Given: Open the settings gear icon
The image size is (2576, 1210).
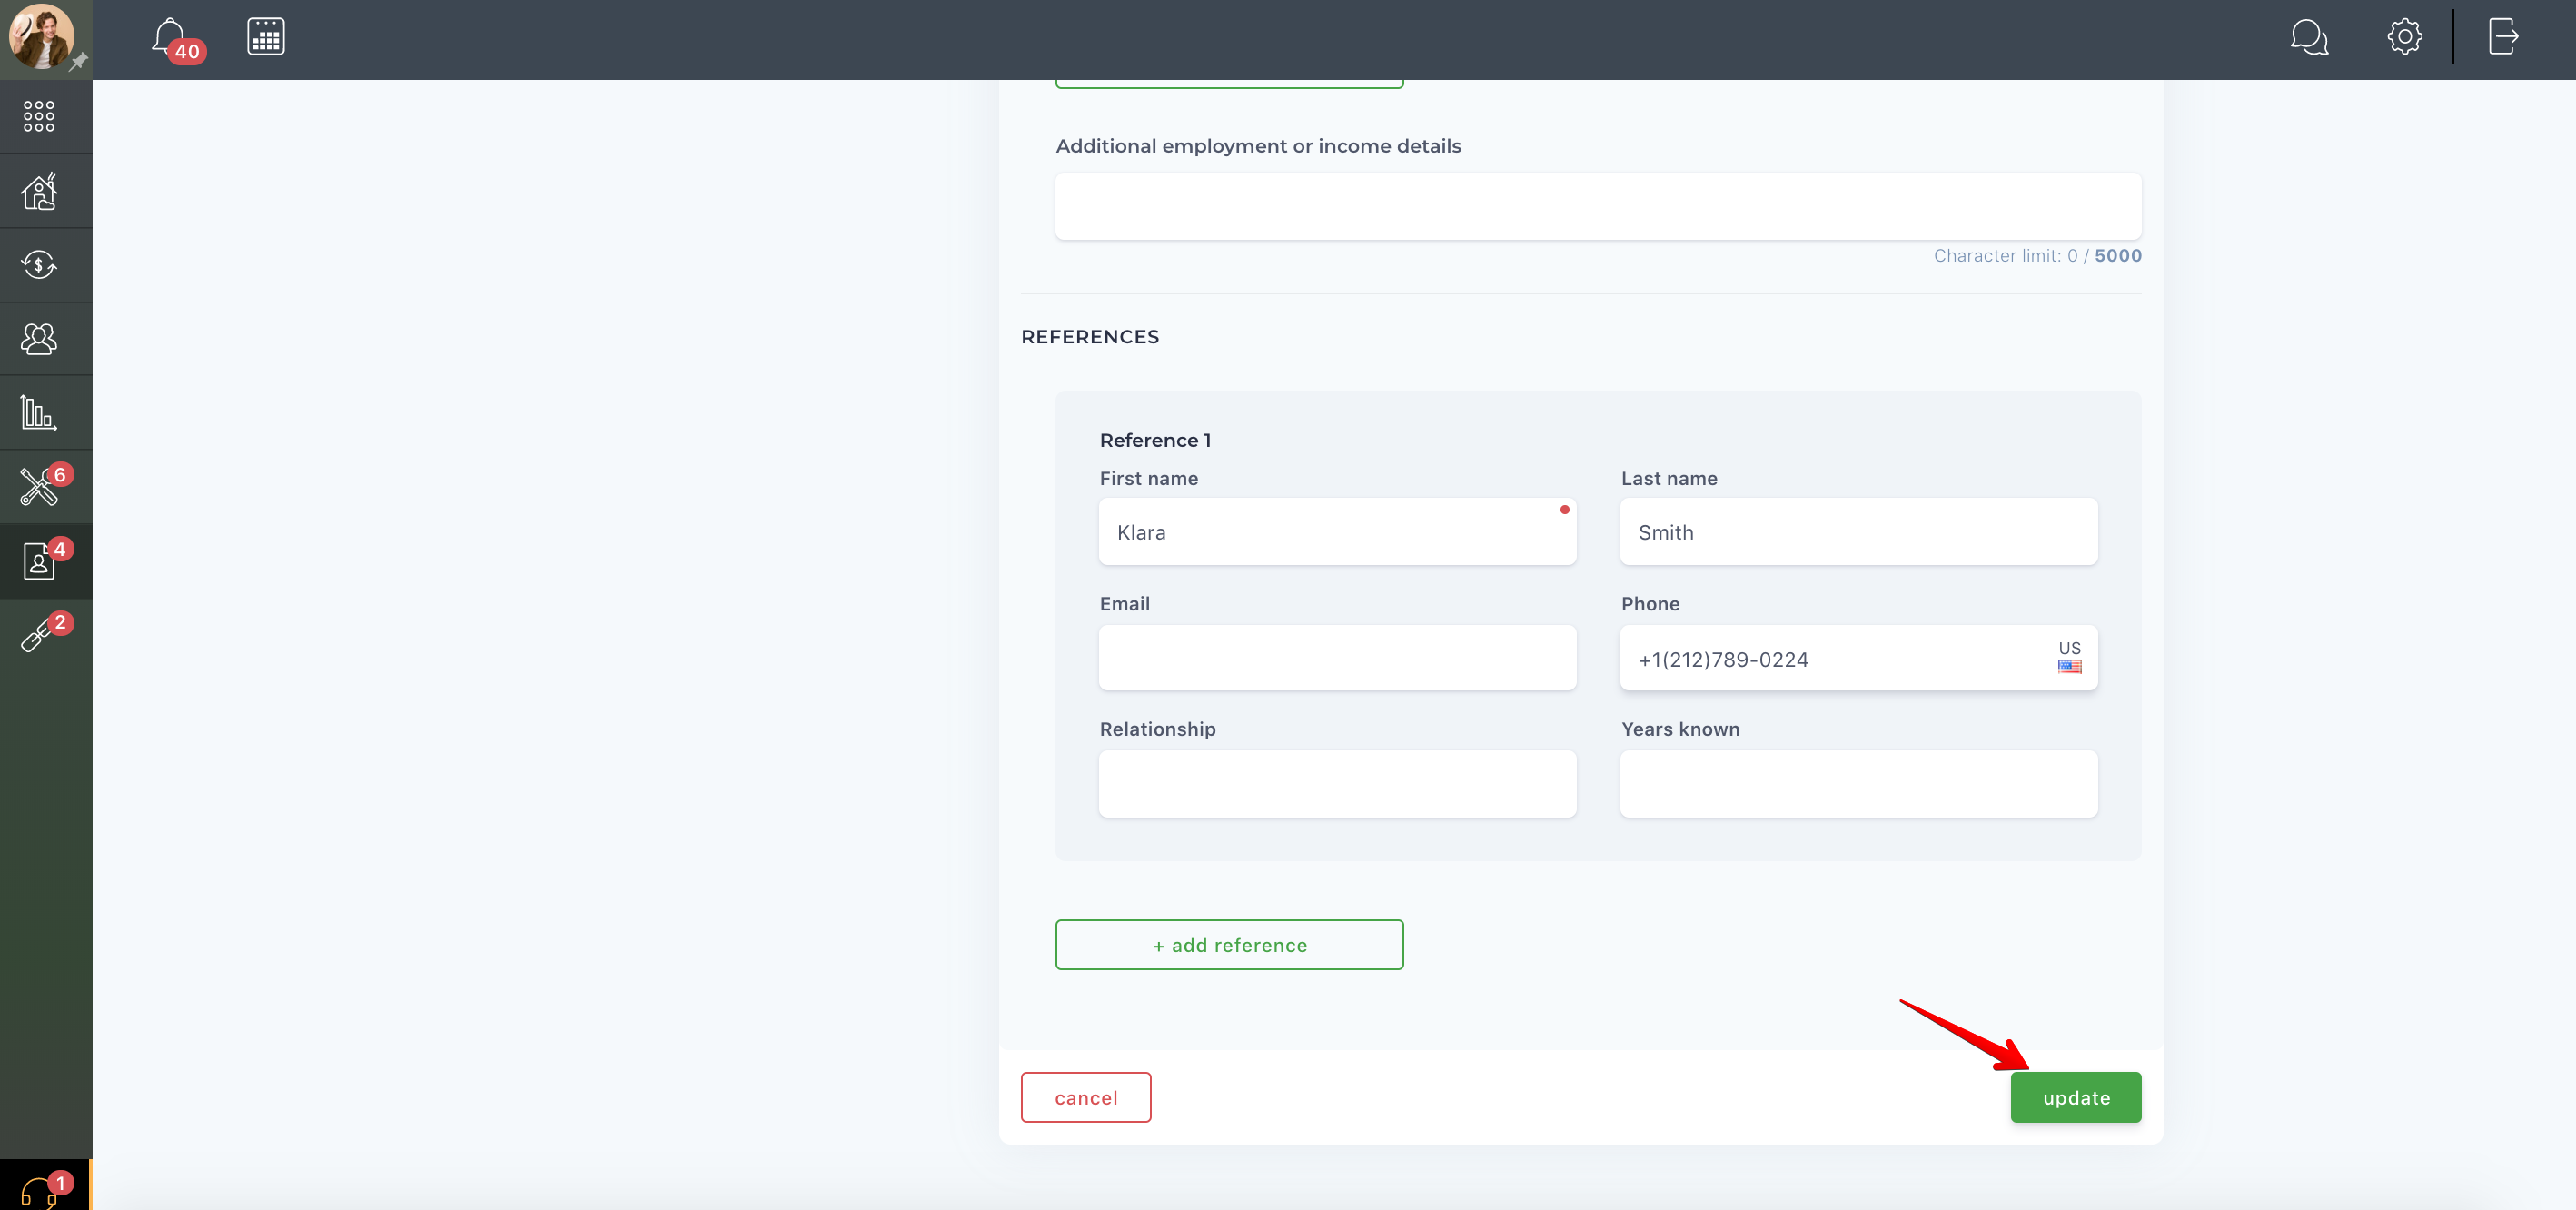Looking at the screenshot, I should (2404, 37).
